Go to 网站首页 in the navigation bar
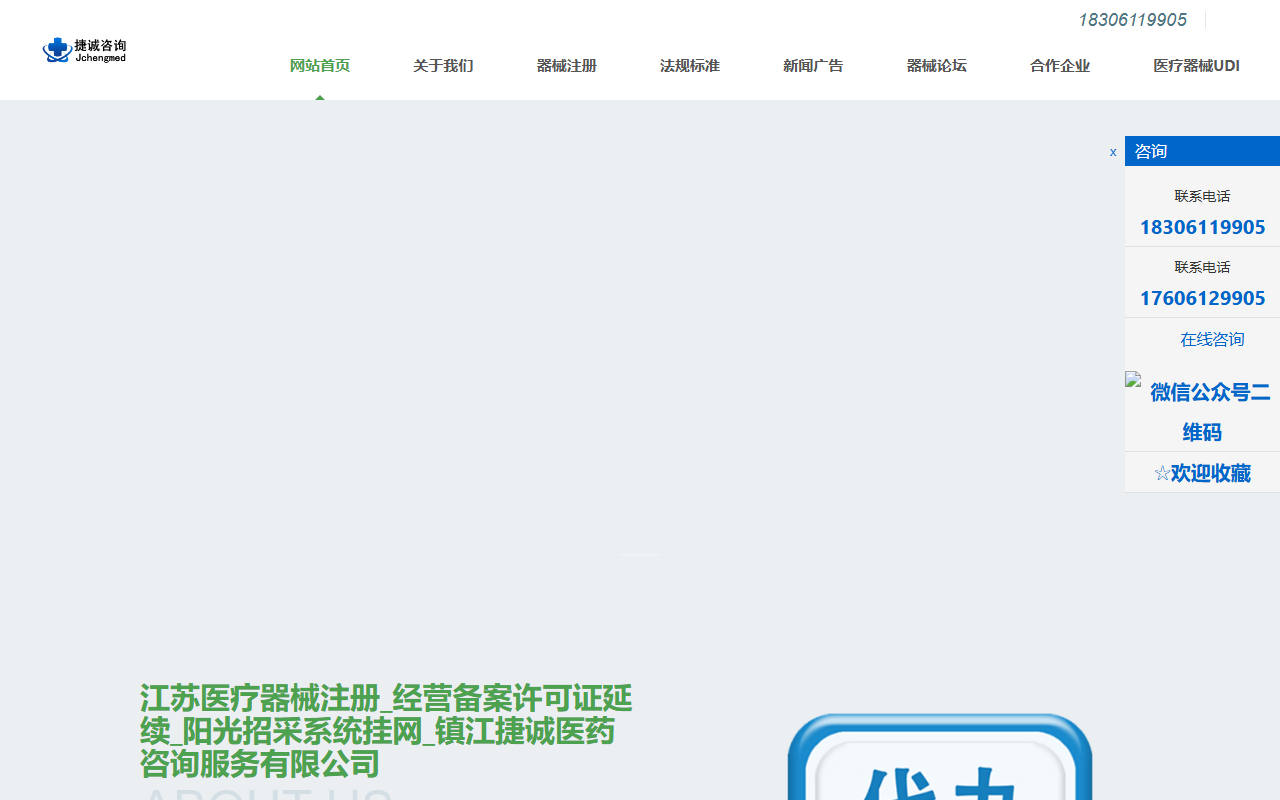This screenshot has width=1280, height=800. point(320,66)
